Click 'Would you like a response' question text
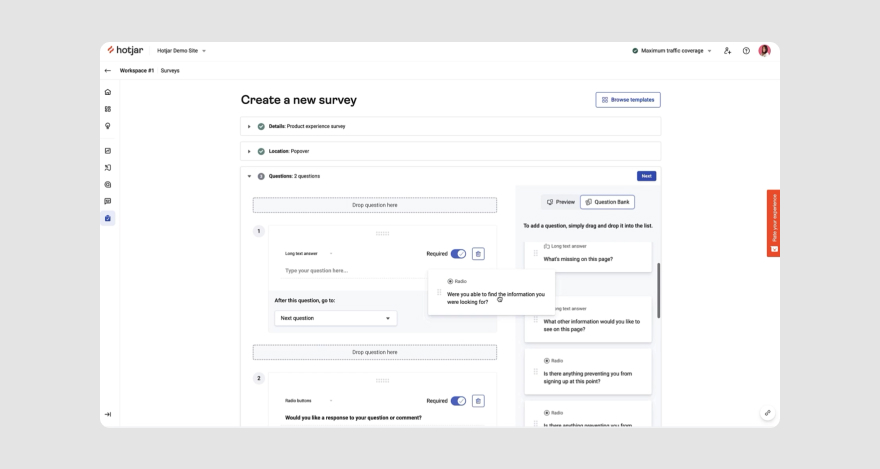The height and width of the screenshot is (469, 880). click(353, 417)
